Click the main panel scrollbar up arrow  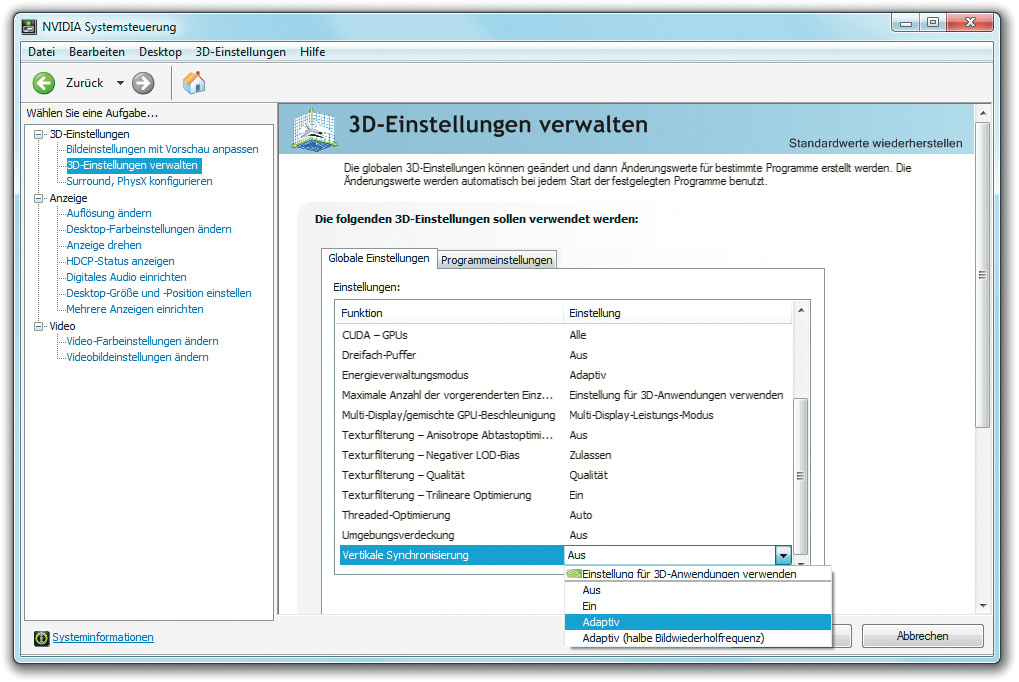[983, 113]
